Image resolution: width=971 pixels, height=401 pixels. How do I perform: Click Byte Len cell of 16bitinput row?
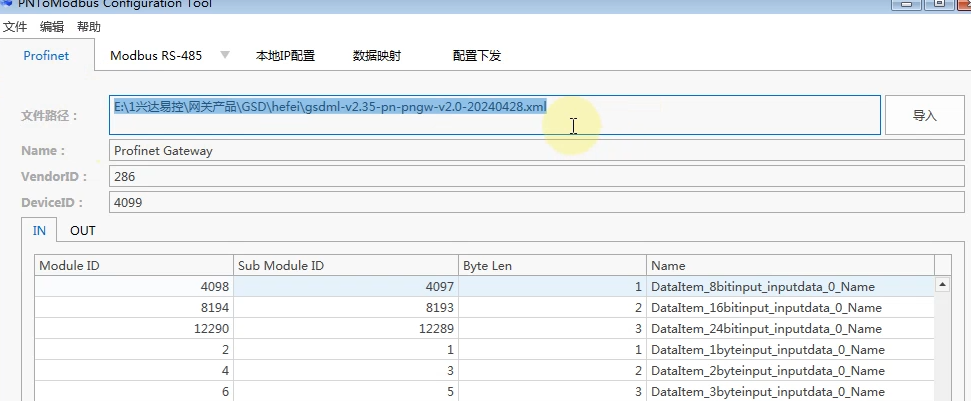[552, 308]
